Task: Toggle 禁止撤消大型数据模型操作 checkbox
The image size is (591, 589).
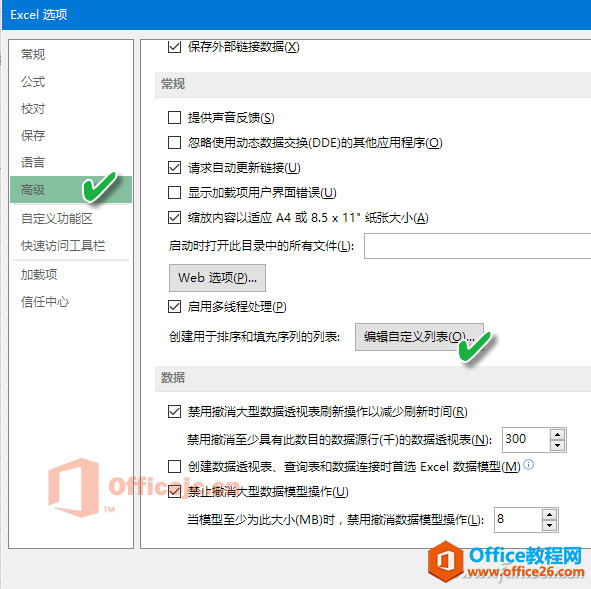Action: tap(174, 491)
